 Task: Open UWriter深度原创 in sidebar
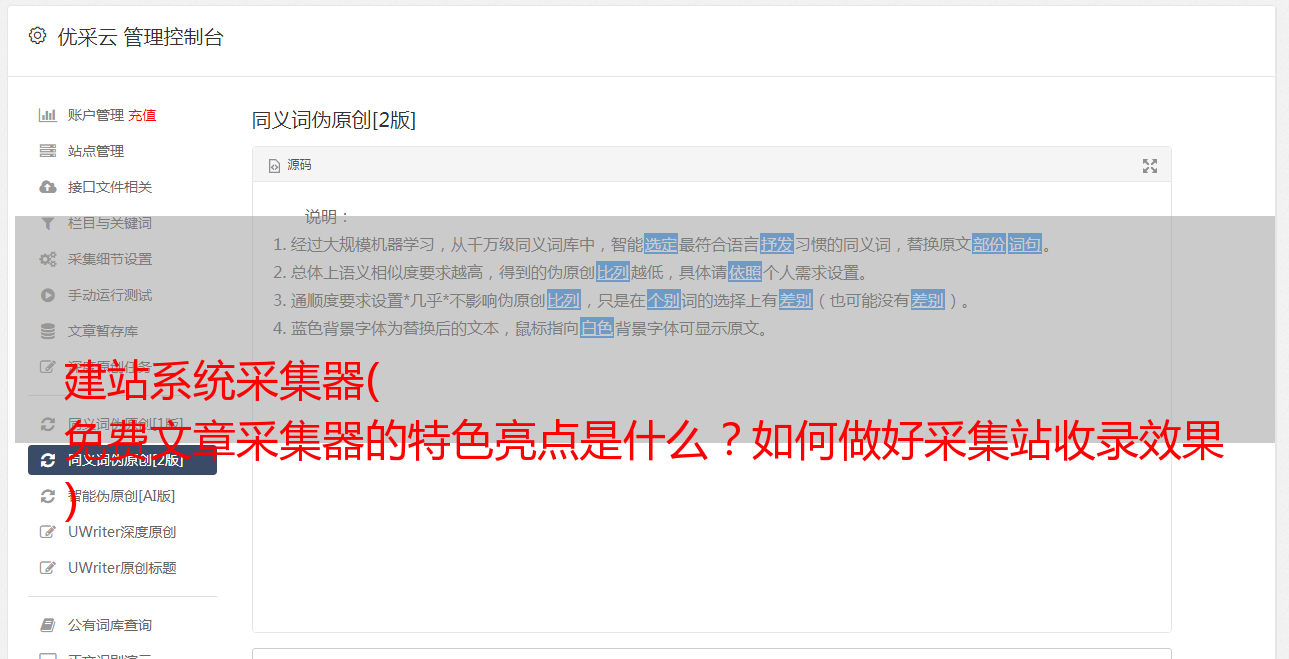click(x=122, y=532)
